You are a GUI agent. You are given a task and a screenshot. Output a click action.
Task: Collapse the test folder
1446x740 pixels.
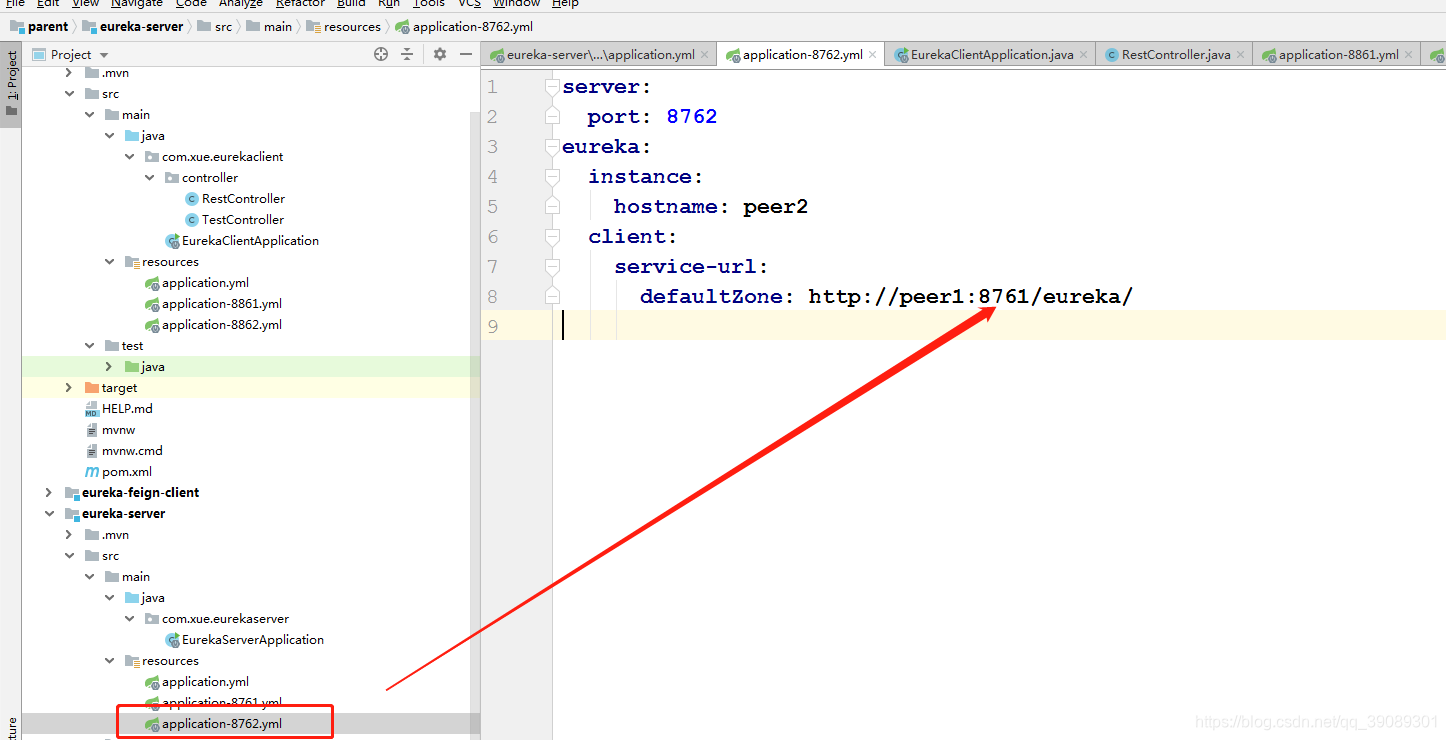[90, 346]
